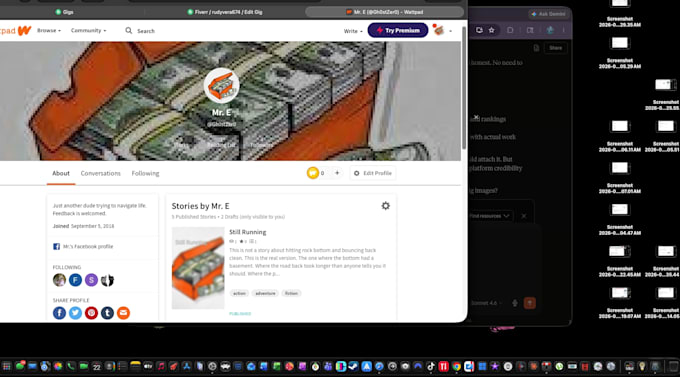Click the action tag on Still Running

click(239, 293)
